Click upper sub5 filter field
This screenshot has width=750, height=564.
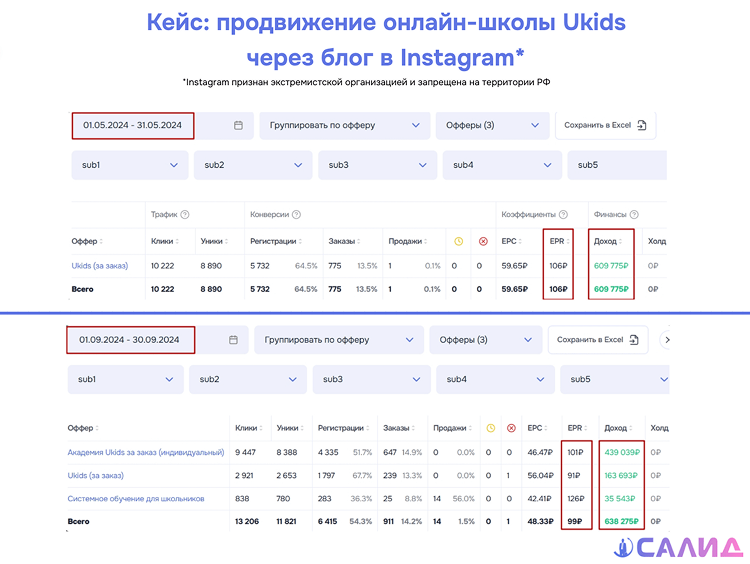617,165
